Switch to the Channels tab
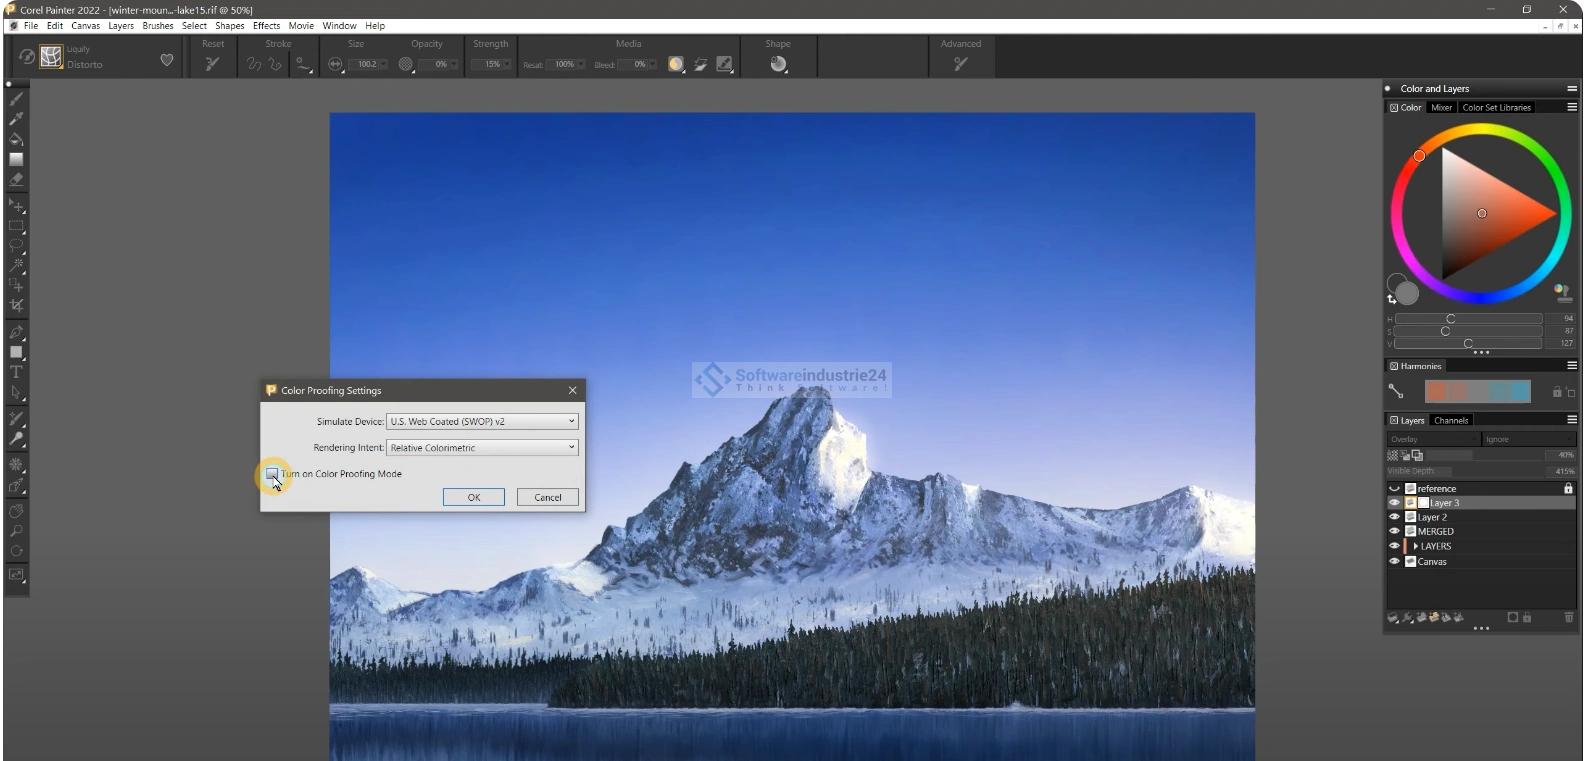The height and width of the screenshot is (761, 1584). click(x=1450, y=421)
